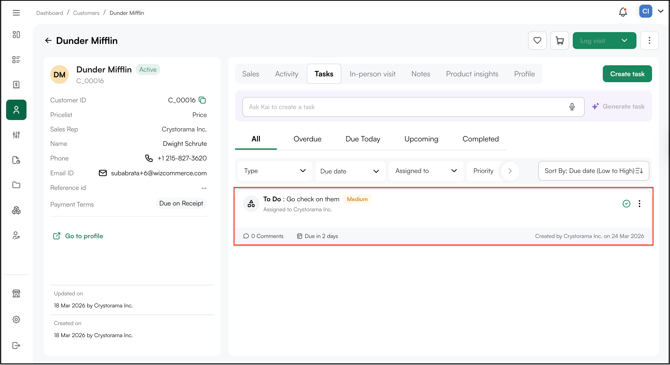Open the hamburger menu icon
This screenshot has height=365, width=670.
click(16, 13)
